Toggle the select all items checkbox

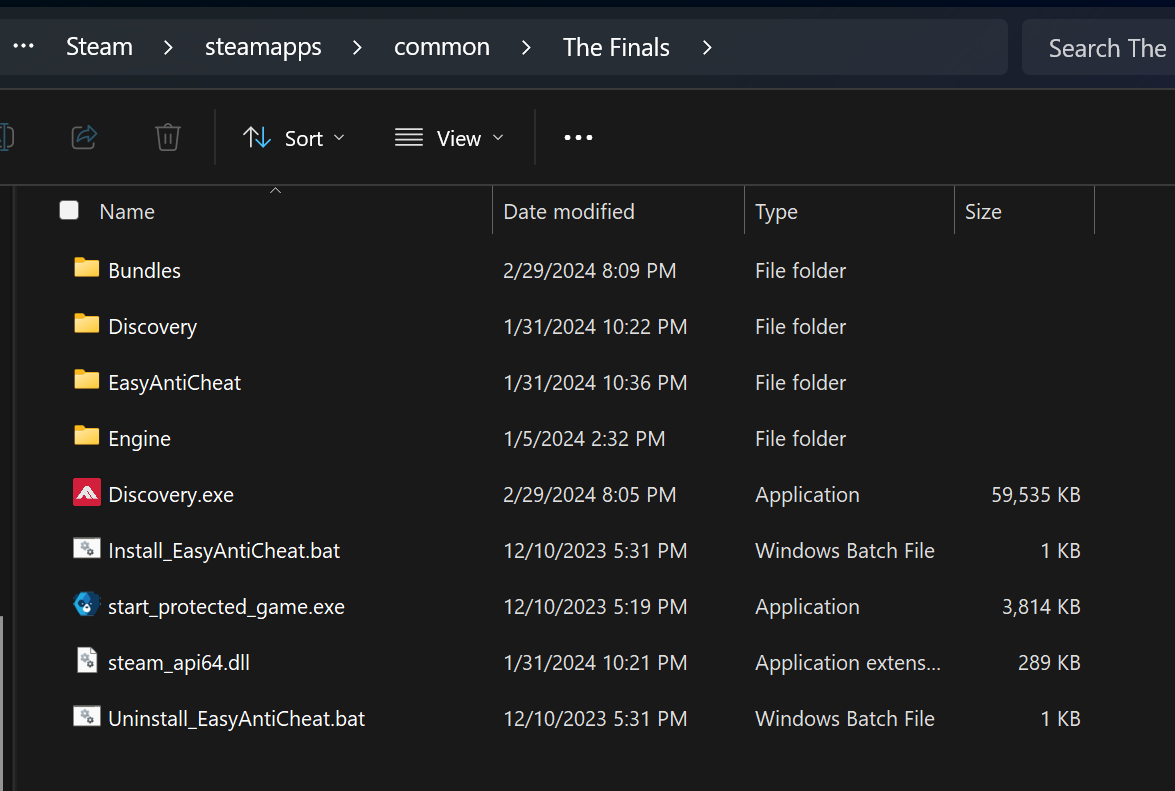[69, 210]
